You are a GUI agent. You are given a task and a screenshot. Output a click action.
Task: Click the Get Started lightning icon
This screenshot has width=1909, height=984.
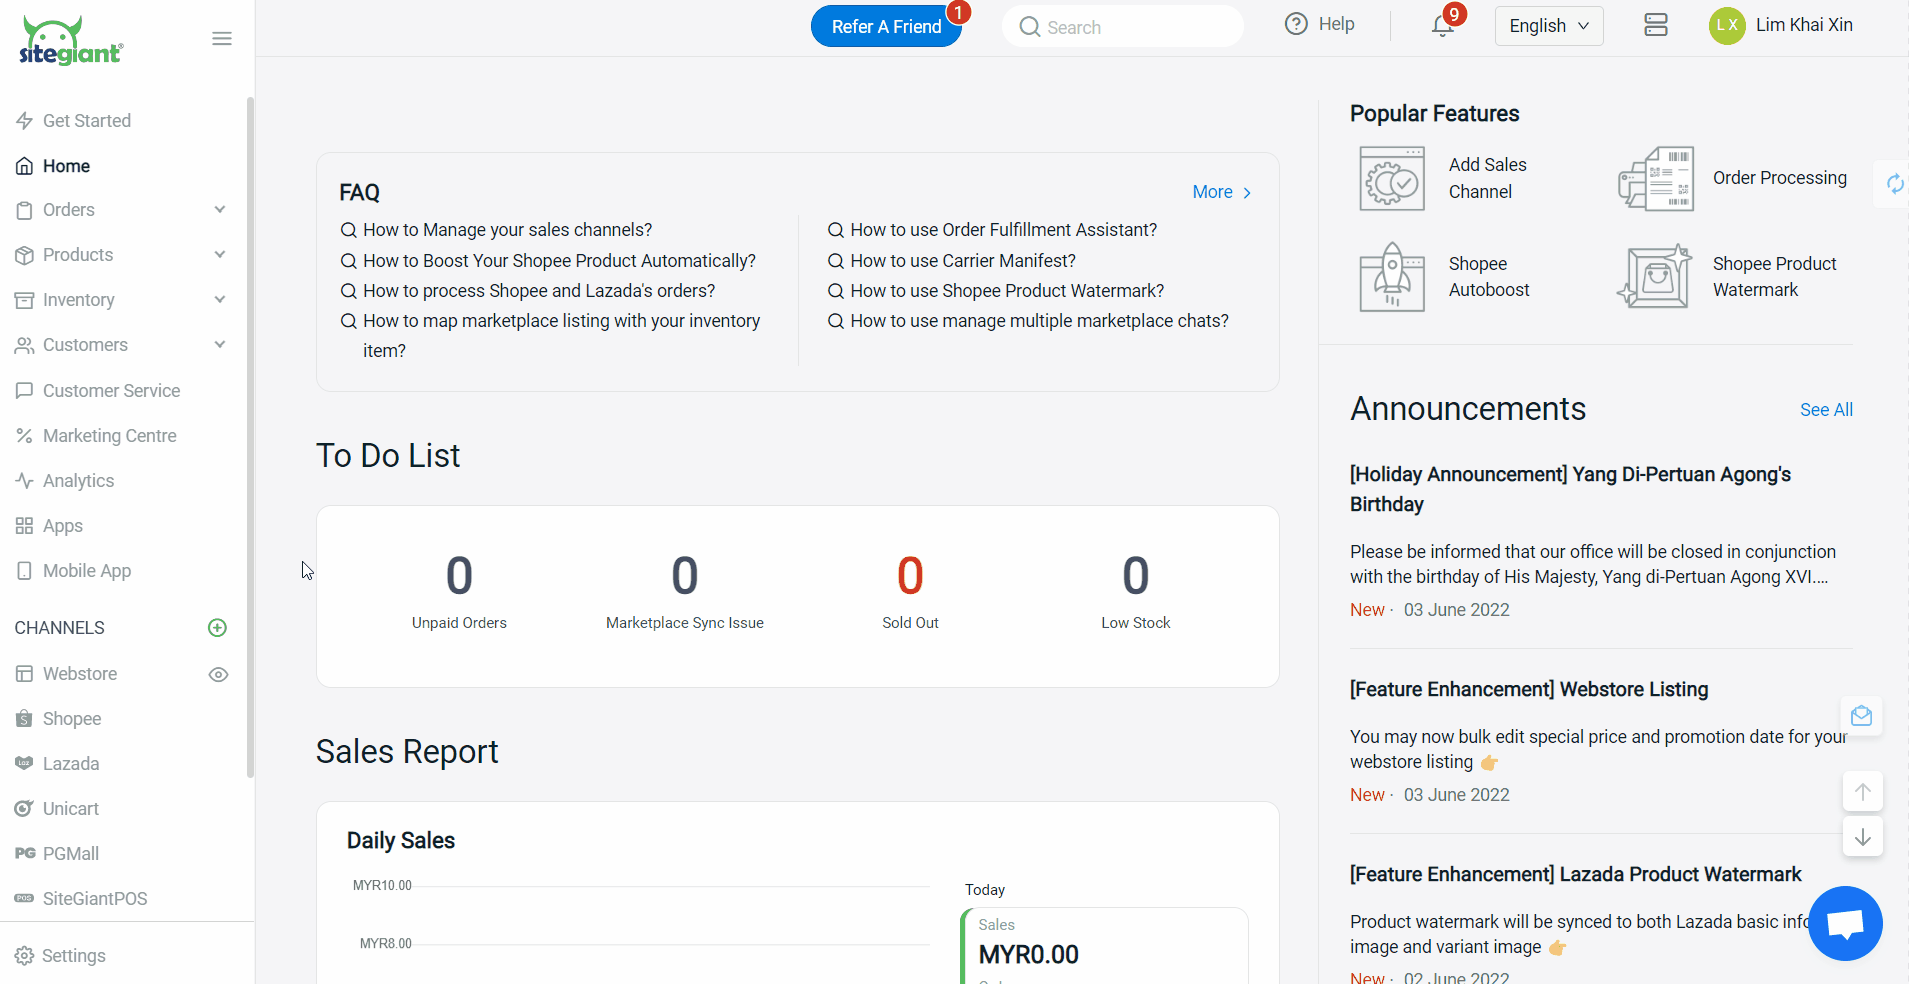pos(24,121)
